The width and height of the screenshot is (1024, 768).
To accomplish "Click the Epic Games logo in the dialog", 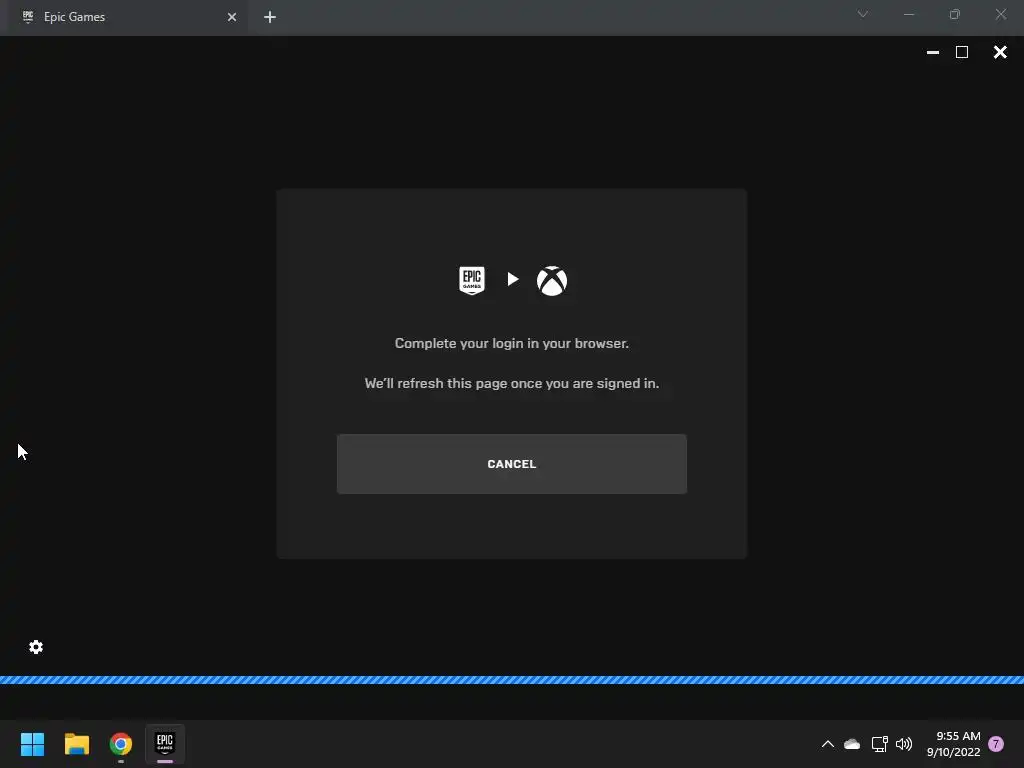I will [x=472, y=280].
